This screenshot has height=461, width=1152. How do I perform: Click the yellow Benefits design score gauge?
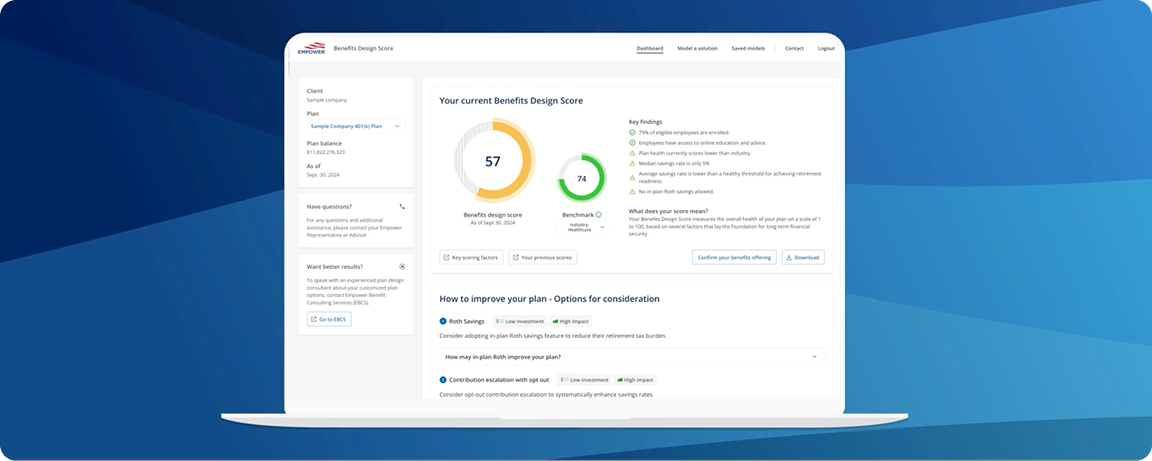pos(493,161)
